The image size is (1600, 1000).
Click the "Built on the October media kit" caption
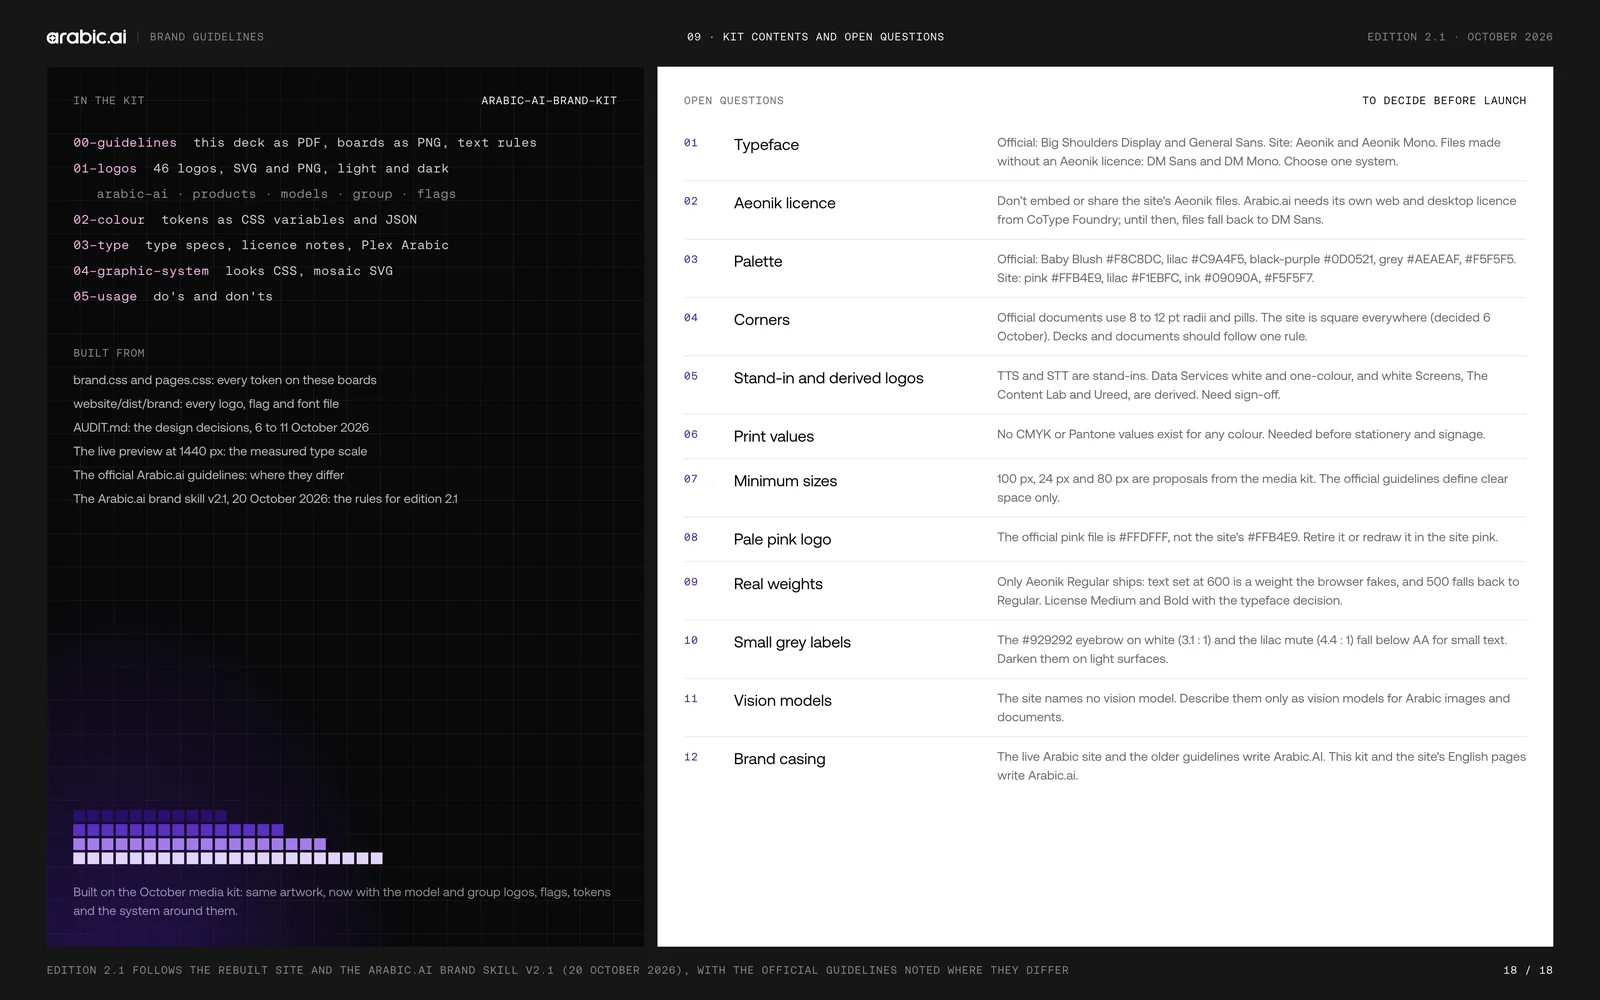tap(342, 902)
